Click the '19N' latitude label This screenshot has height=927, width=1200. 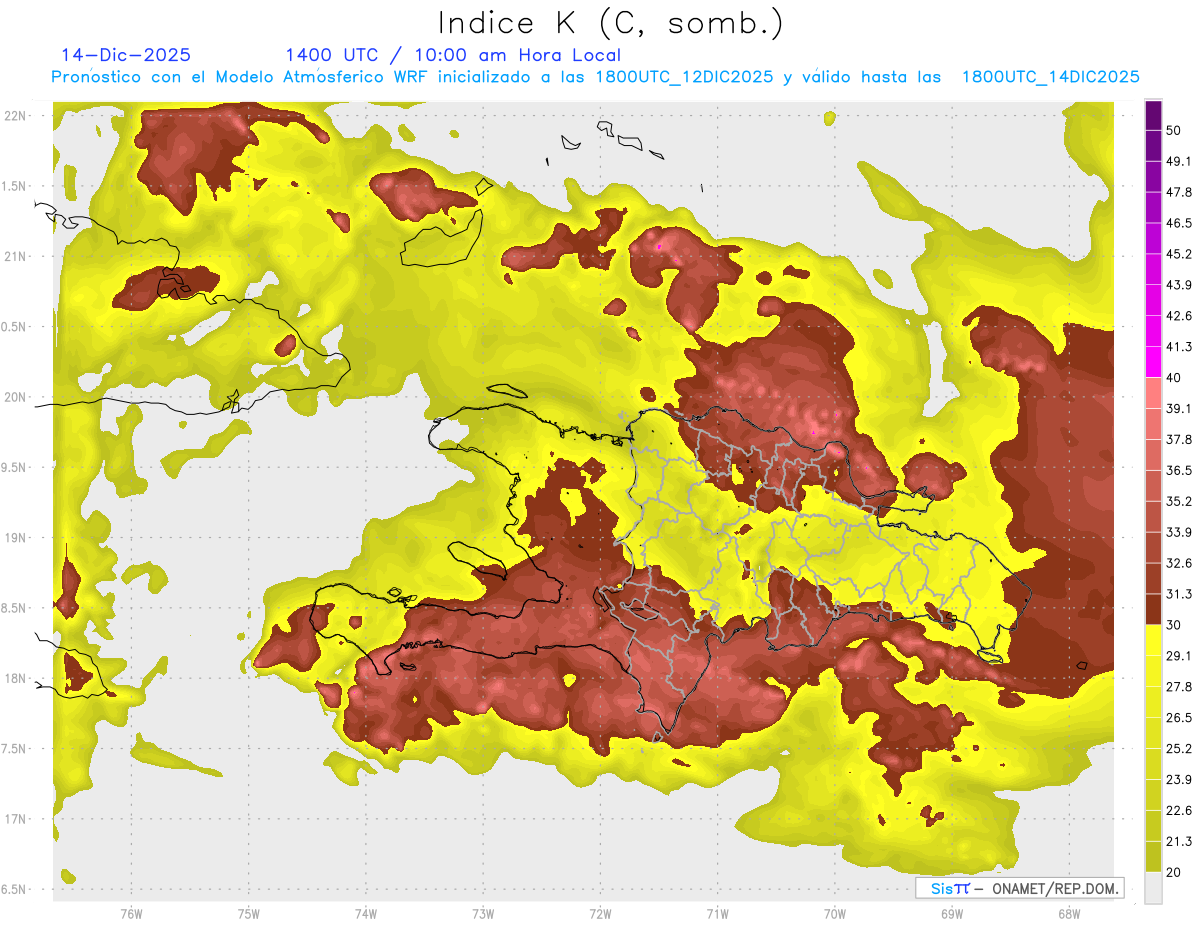coord(15,538)
